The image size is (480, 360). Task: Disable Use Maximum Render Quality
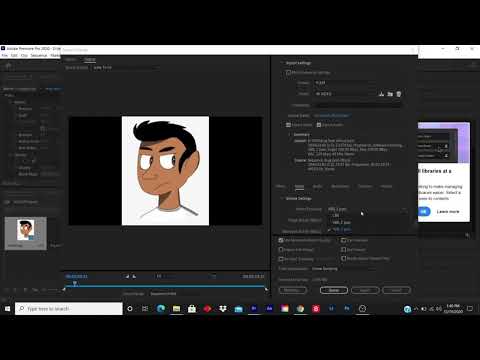pos(281,240)
